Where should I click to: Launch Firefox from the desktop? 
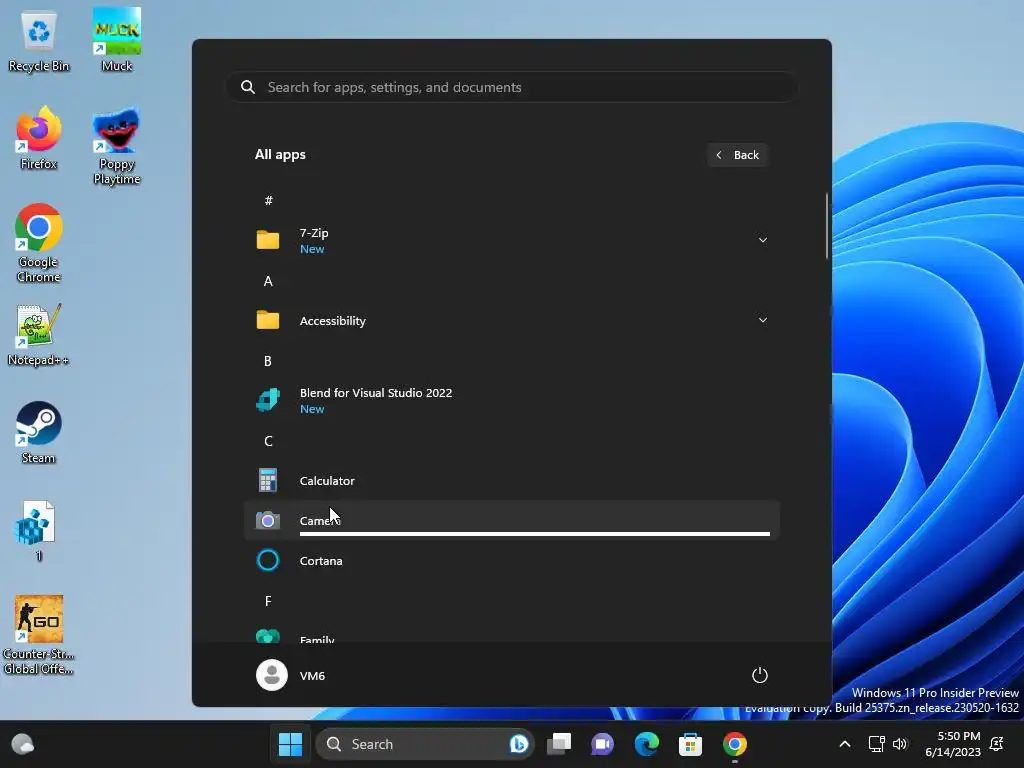39,138
